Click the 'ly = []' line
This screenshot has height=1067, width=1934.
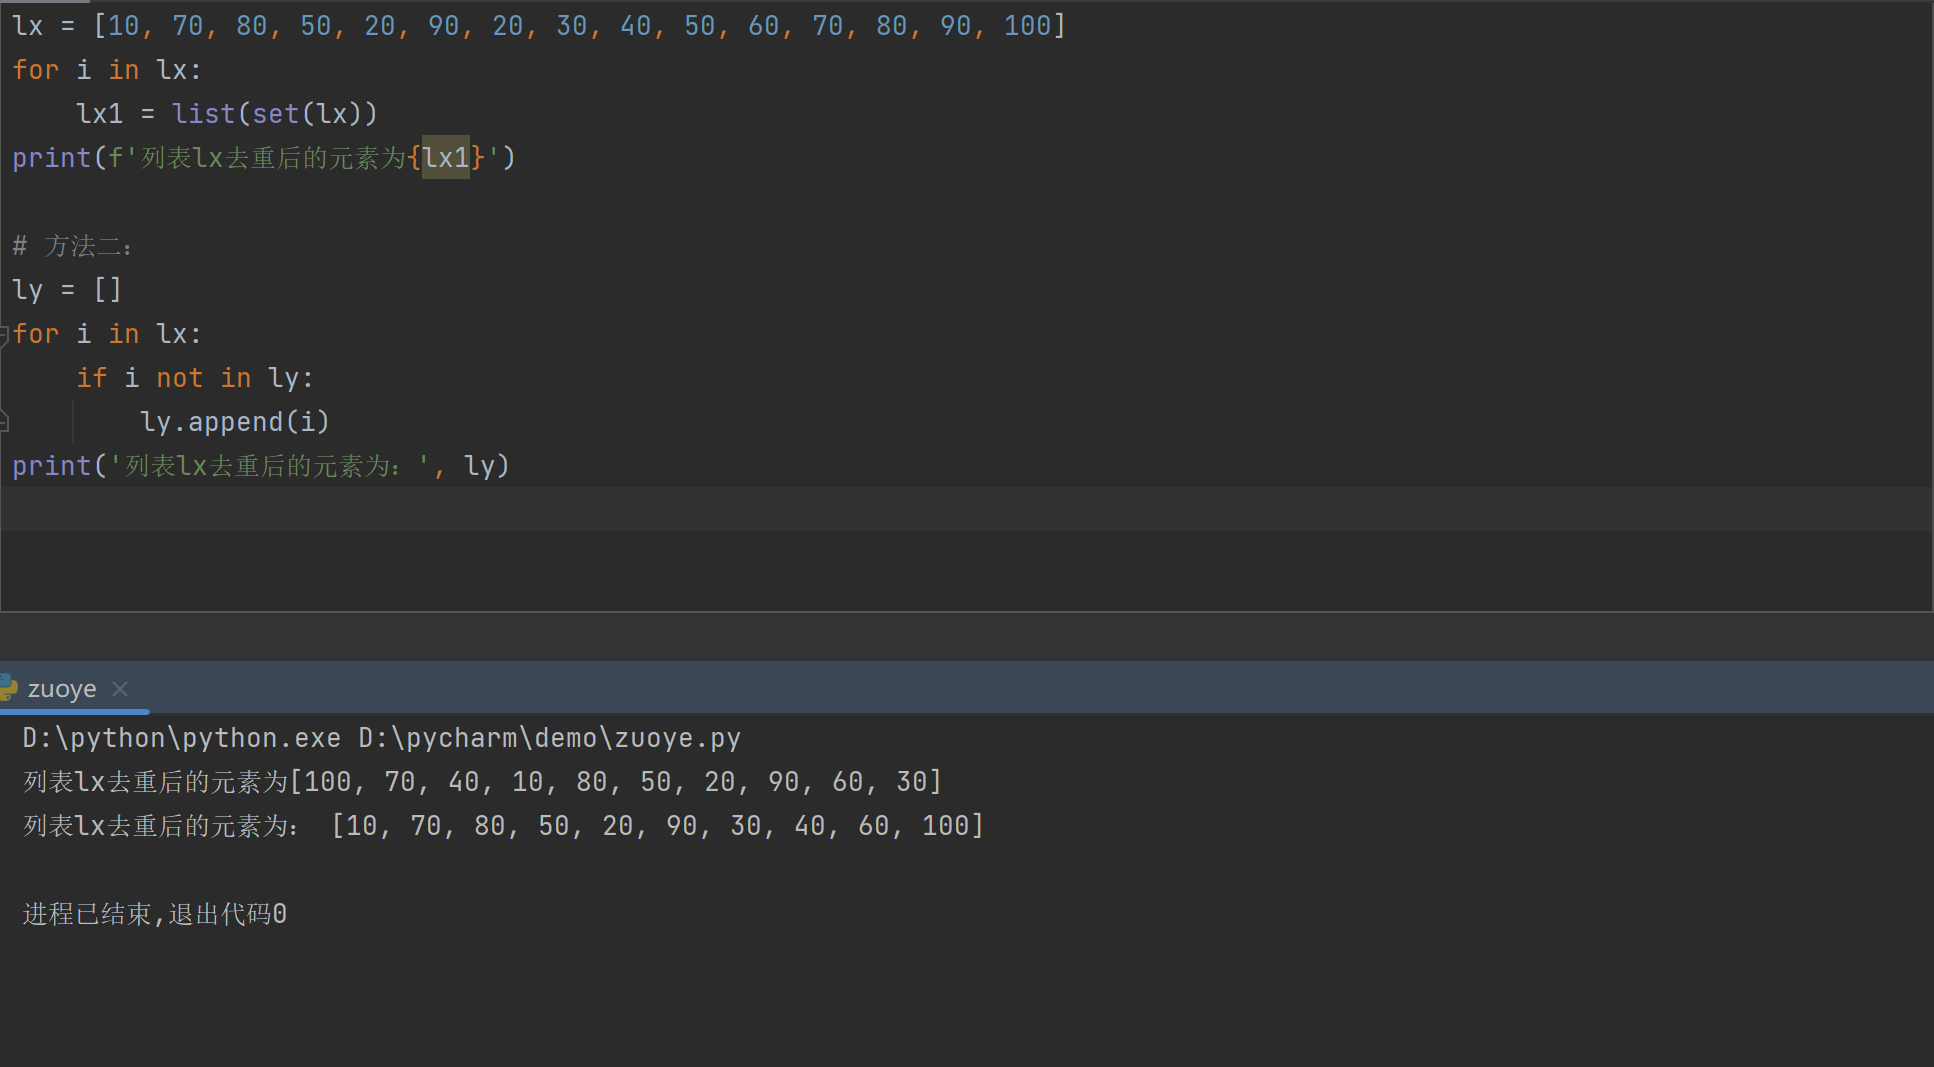pos(67,290)
